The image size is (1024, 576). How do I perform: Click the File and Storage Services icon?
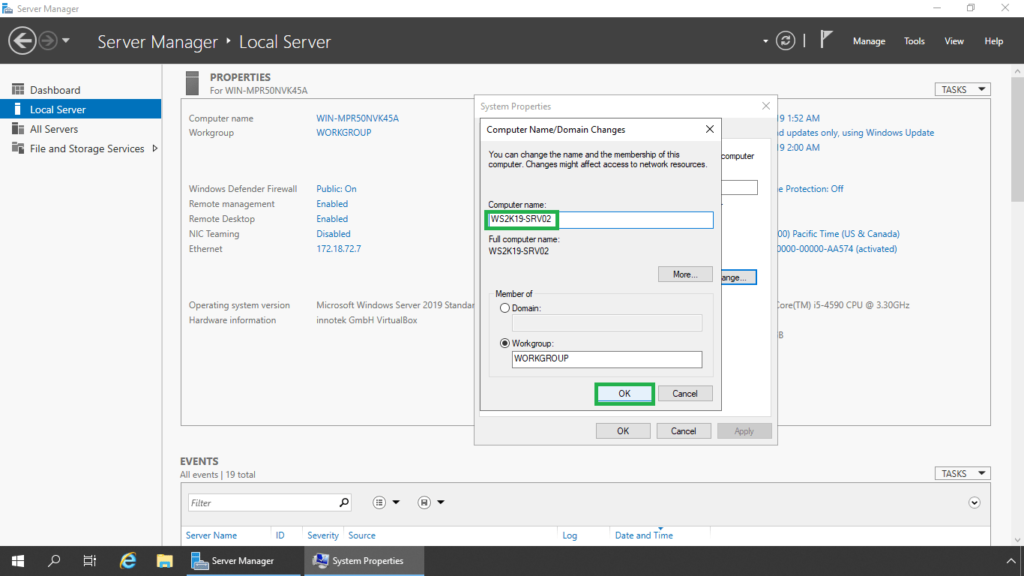(x=18, y=148)
